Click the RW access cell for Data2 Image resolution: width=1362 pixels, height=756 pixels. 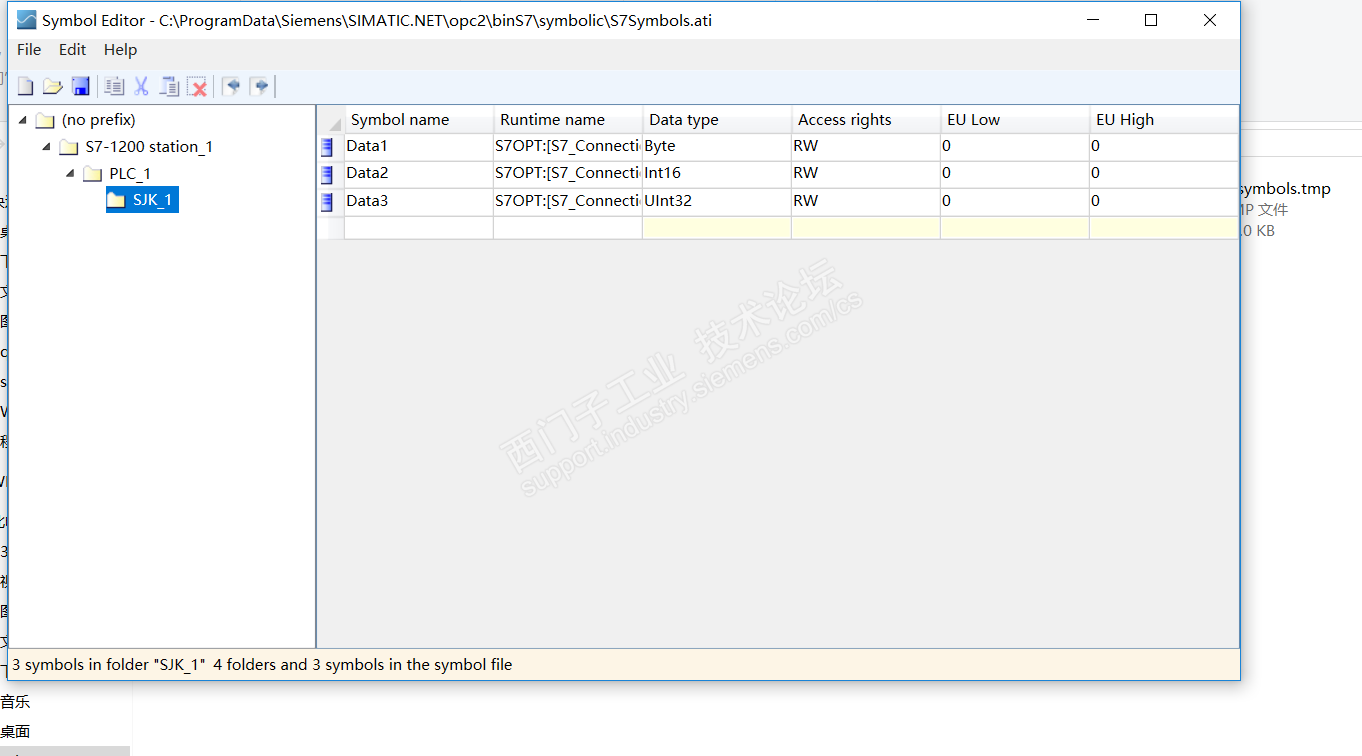tap(866, 174)
